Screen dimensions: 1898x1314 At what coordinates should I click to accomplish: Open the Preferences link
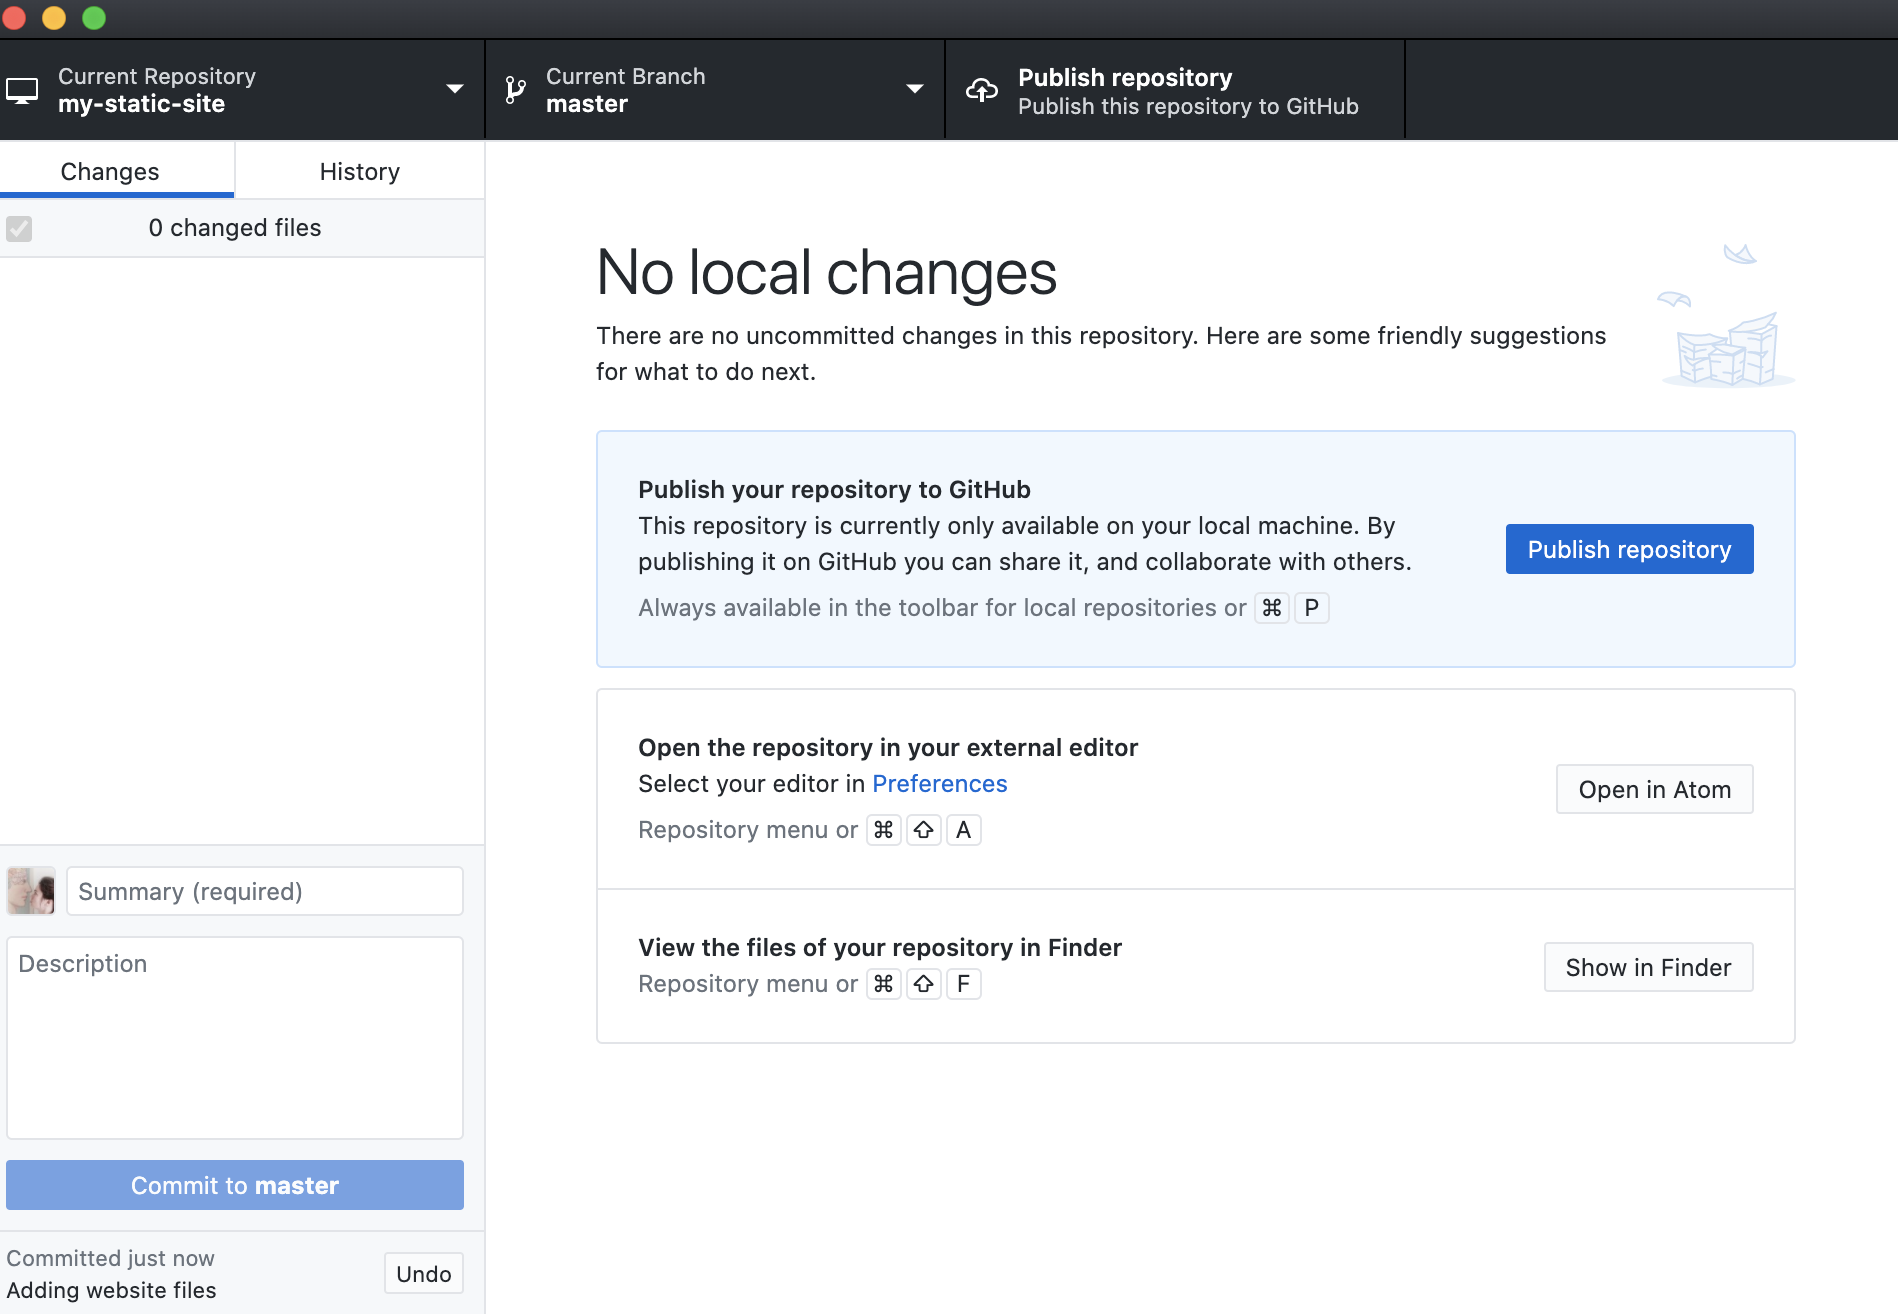click(939, 784)
